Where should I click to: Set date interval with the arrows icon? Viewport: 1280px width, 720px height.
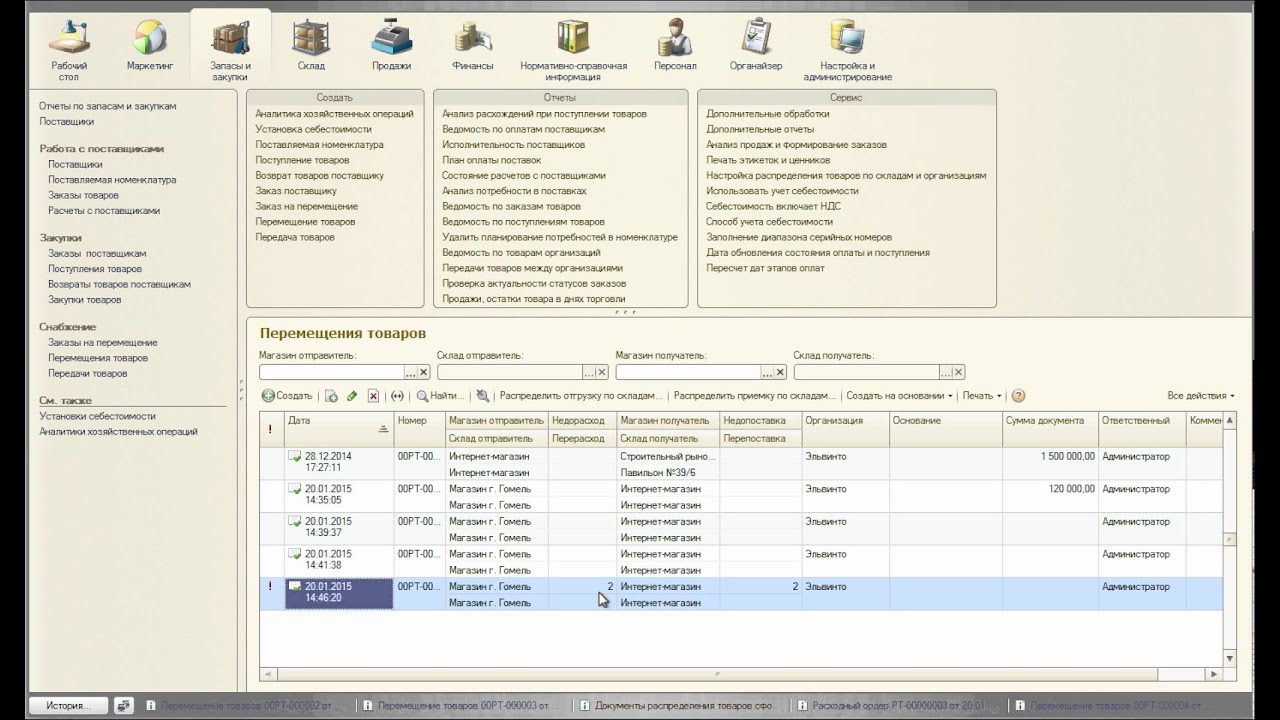tap(397, 396)
